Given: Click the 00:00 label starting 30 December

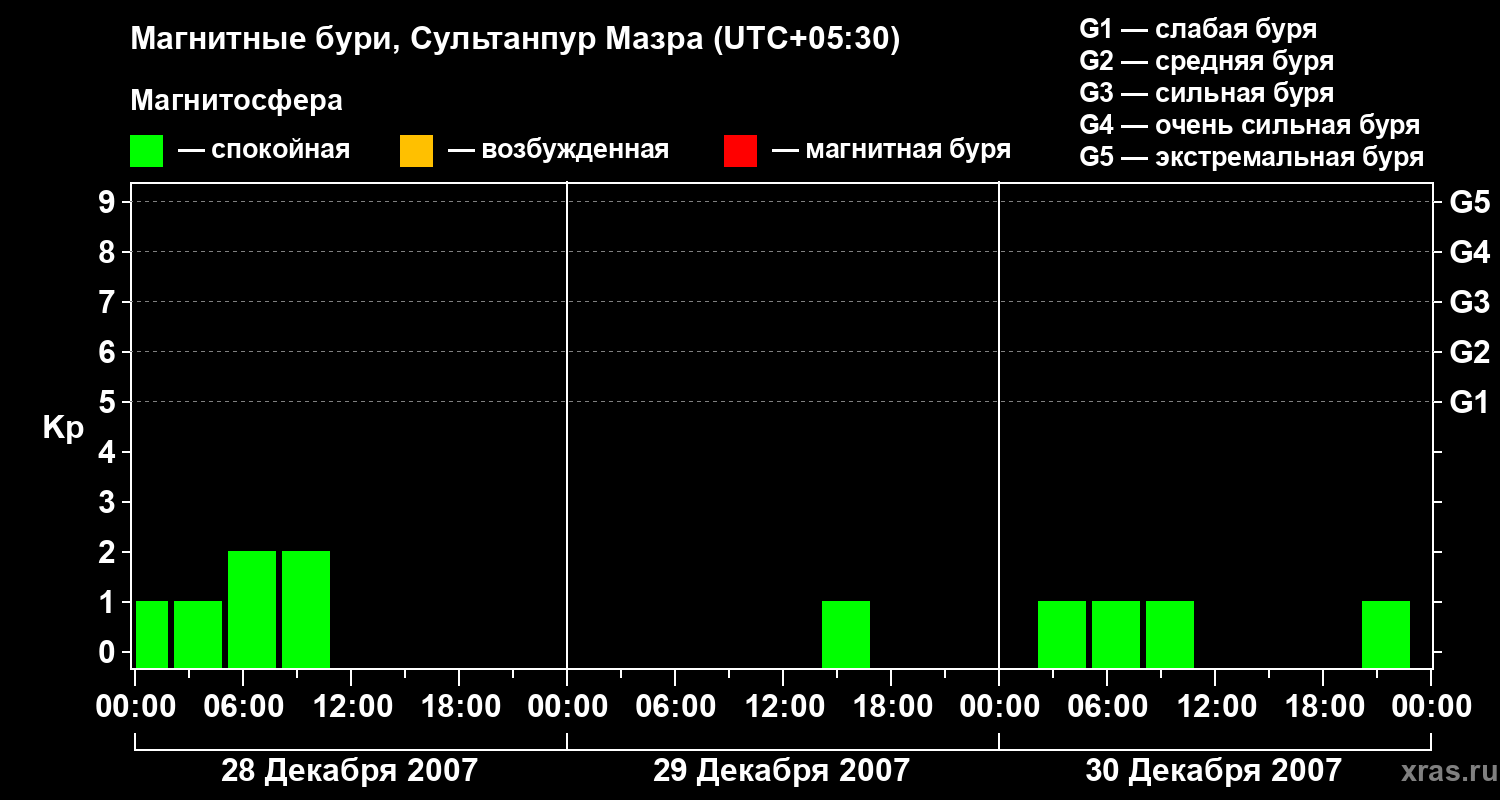Looking at the screenshot, I should pyautogui.click(x=999, y=707).
